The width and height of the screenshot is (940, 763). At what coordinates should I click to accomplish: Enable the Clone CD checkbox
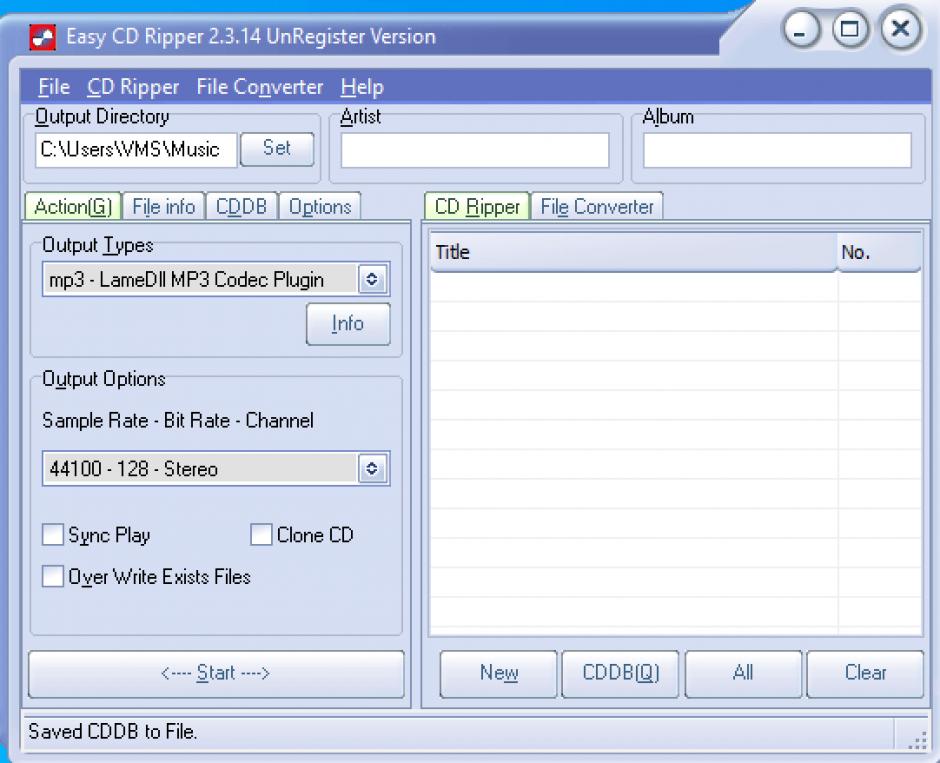coord(261,535)
